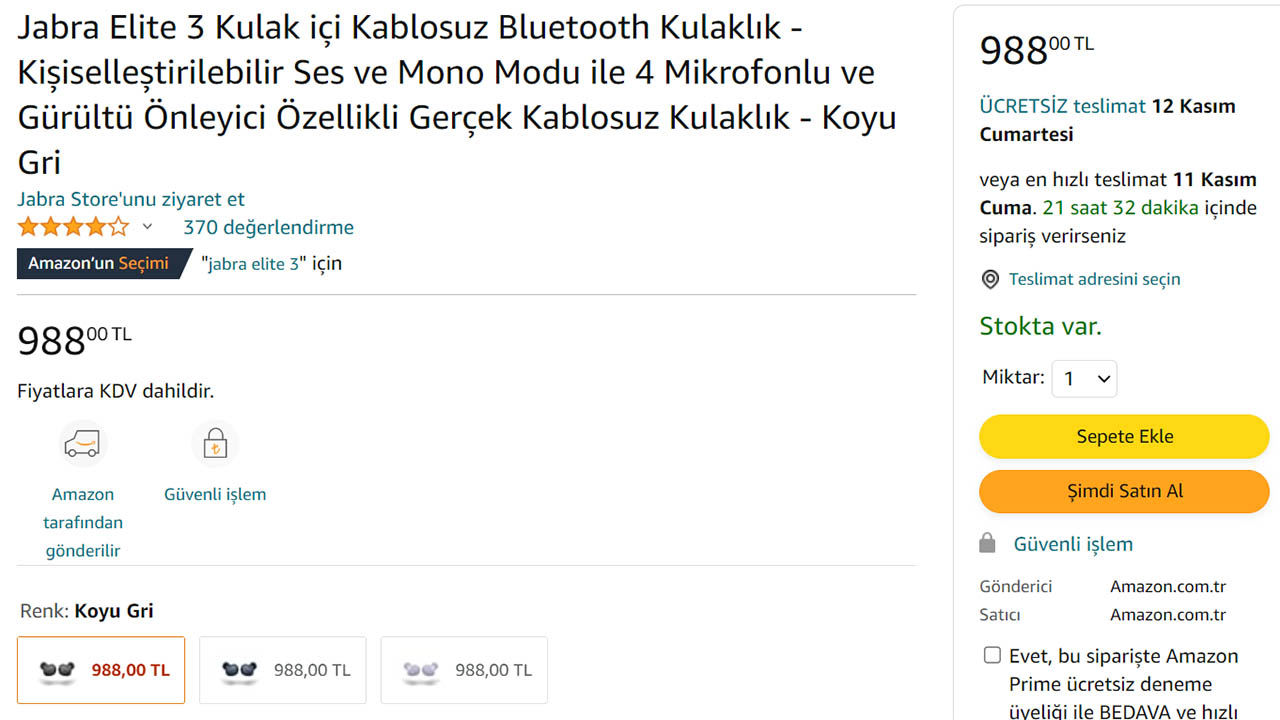1280x720 pixels.
Task: Open the 370 değerlendirme reviews link
Action: [x=268, y=227]
